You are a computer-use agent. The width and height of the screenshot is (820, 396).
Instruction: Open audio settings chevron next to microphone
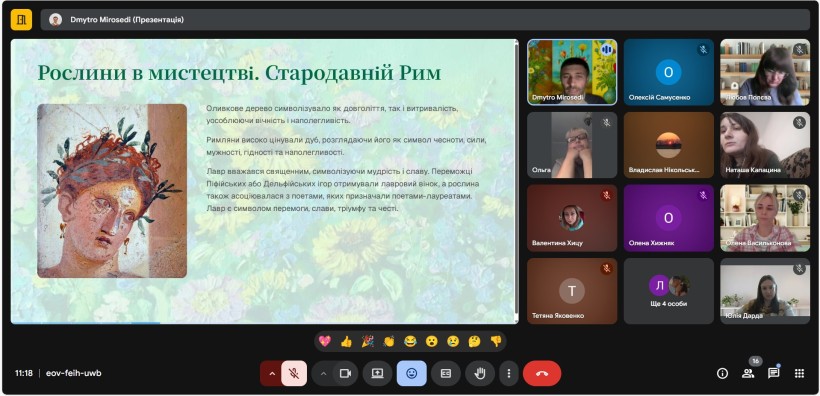pos(271,374)
